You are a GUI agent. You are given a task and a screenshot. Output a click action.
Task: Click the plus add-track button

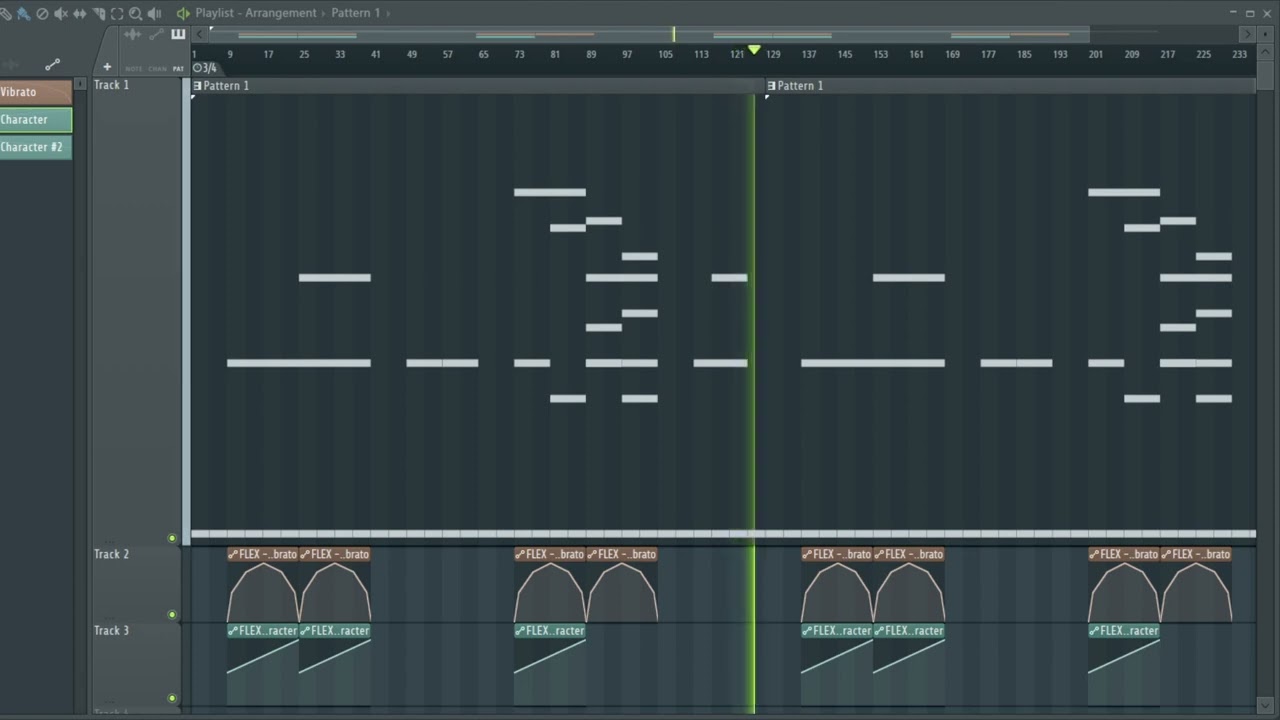107,67
